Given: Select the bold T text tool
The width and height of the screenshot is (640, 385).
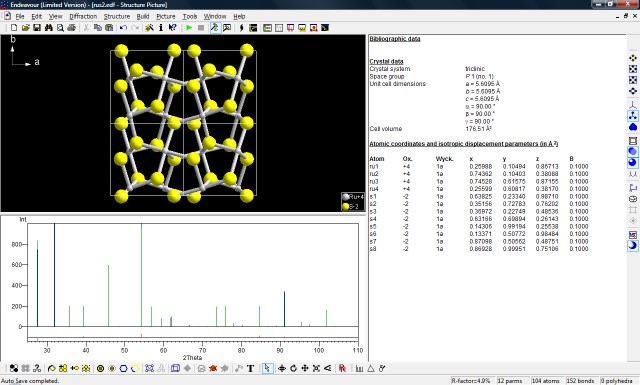Looking at the screenshot, I should pos(251,368).
